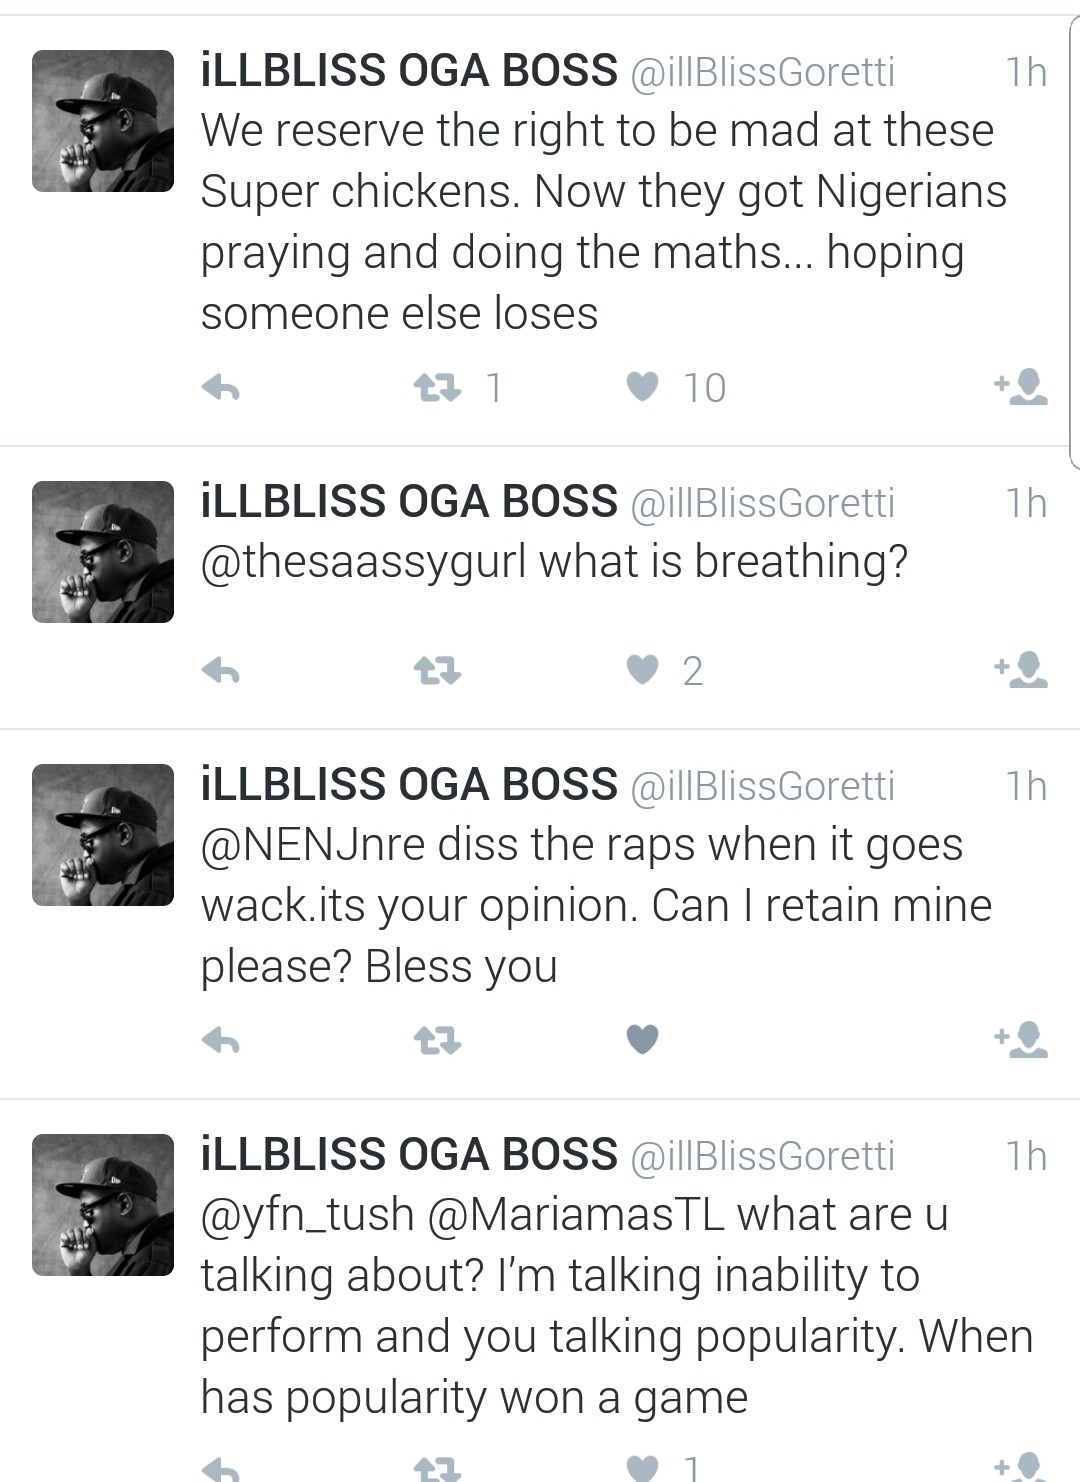Open the @yfn_tush mention link
Screen dimensions: 1080x1482
pos(307,1215)
